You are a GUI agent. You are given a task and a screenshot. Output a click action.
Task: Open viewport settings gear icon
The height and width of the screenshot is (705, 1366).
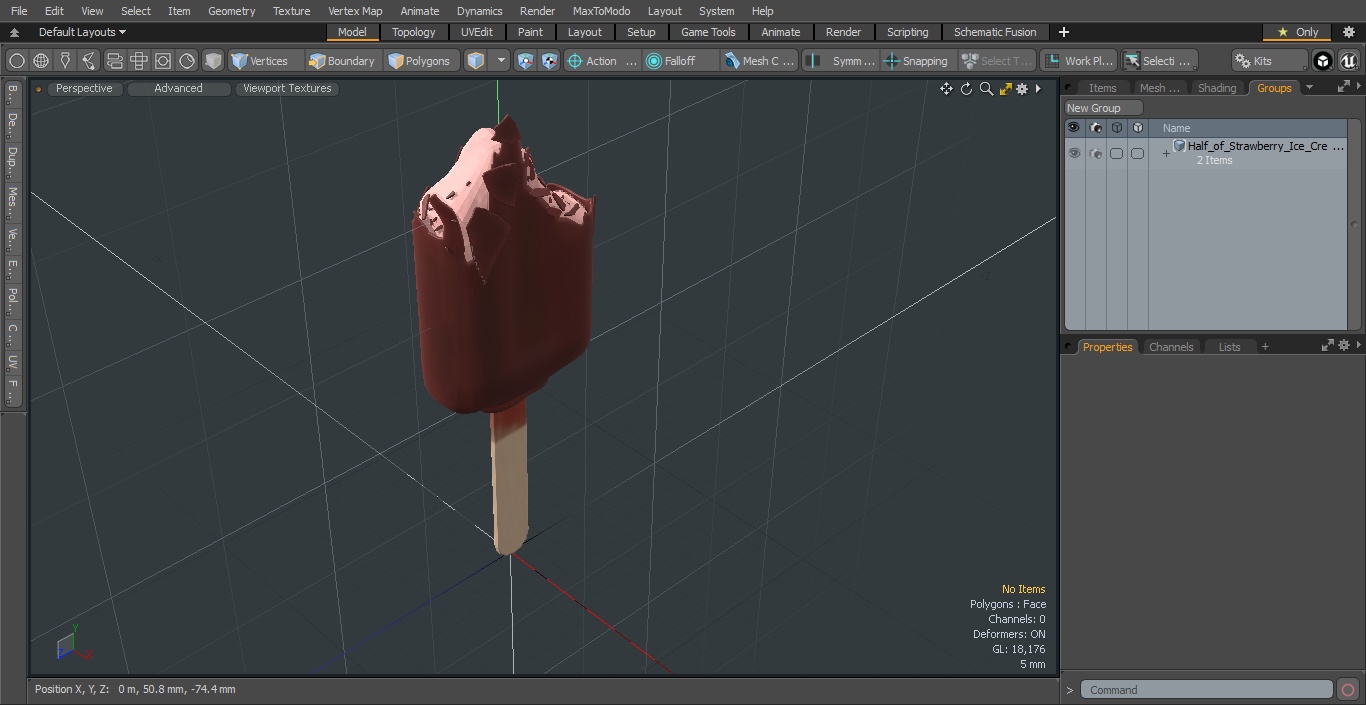[1022, 89]
